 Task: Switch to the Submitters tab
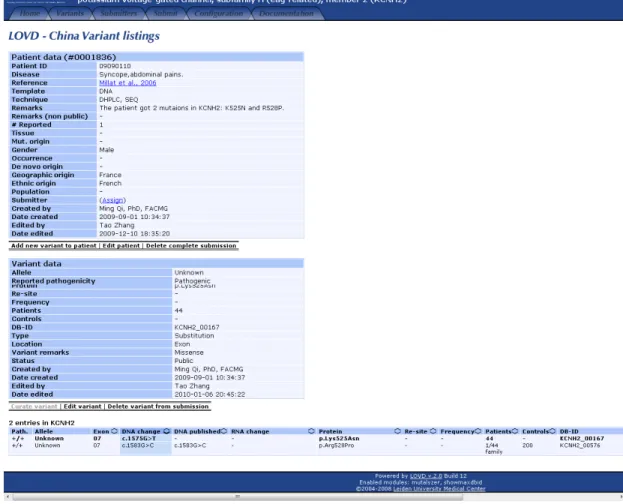[119, 14]
